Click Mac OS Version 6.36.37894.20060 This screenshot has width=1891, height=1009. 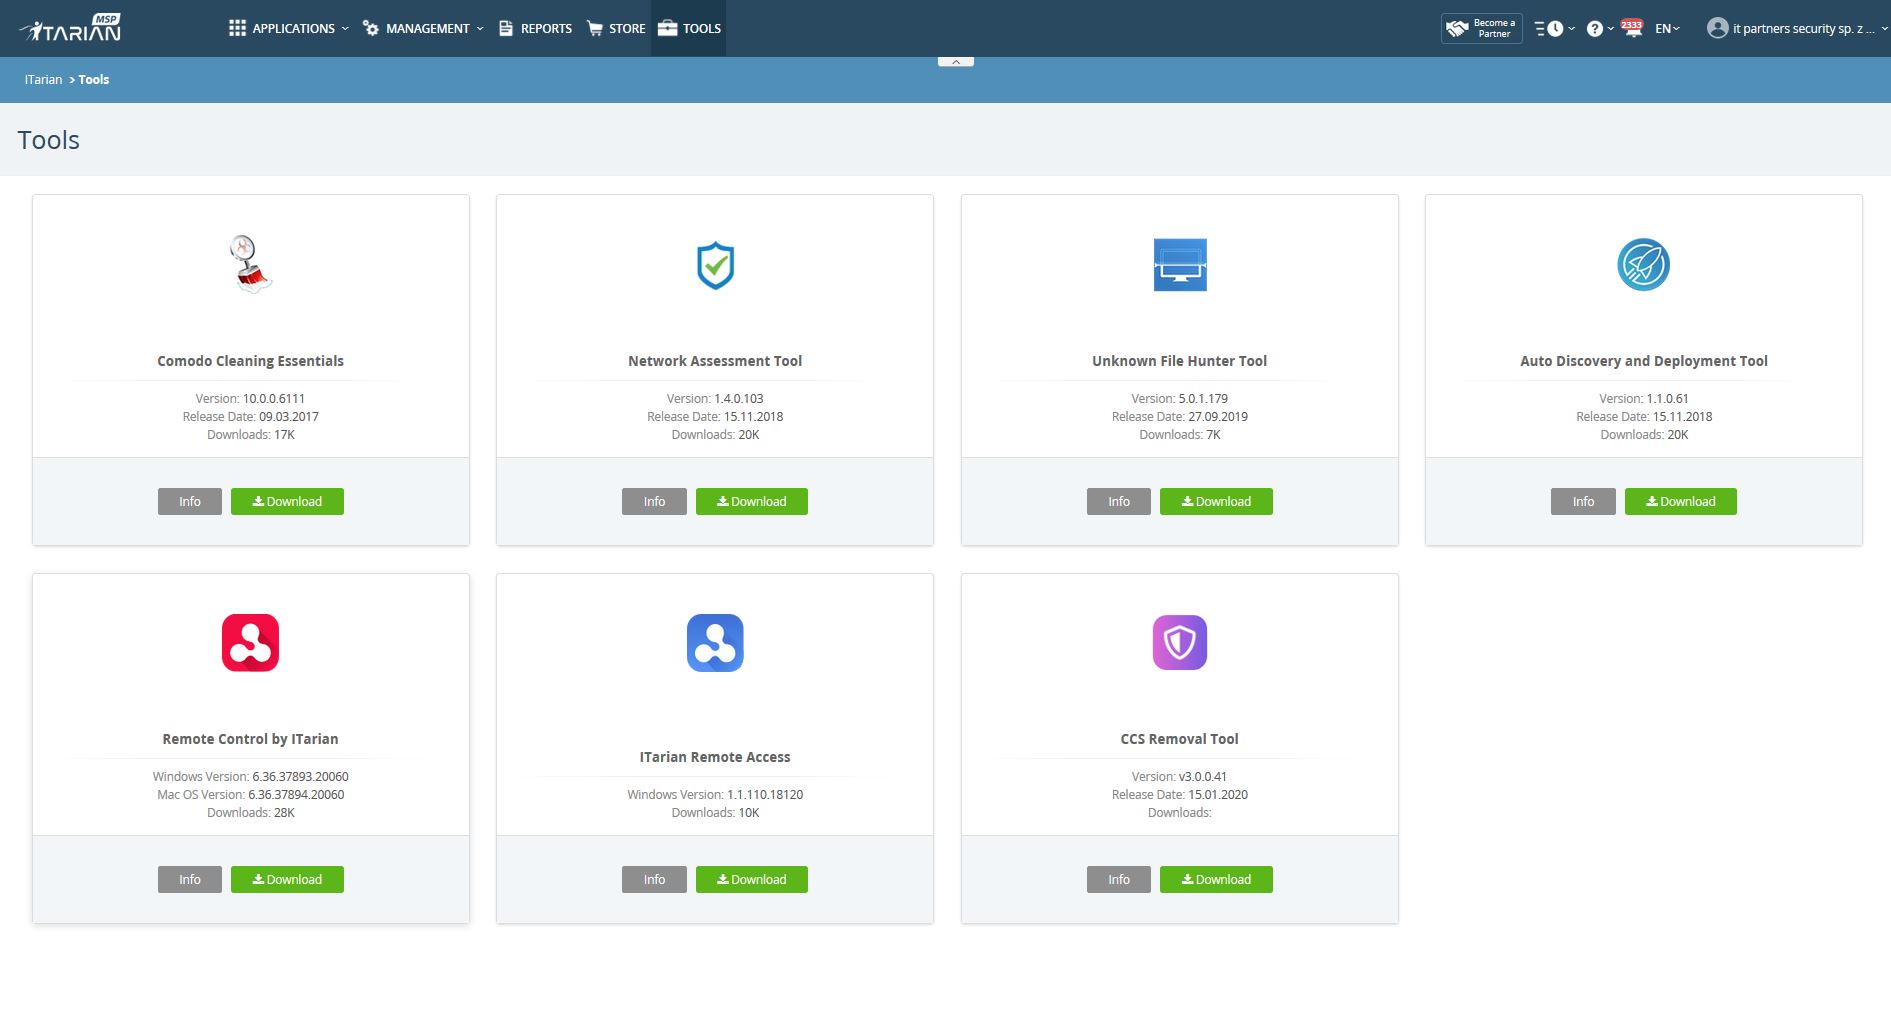point(296,794)
